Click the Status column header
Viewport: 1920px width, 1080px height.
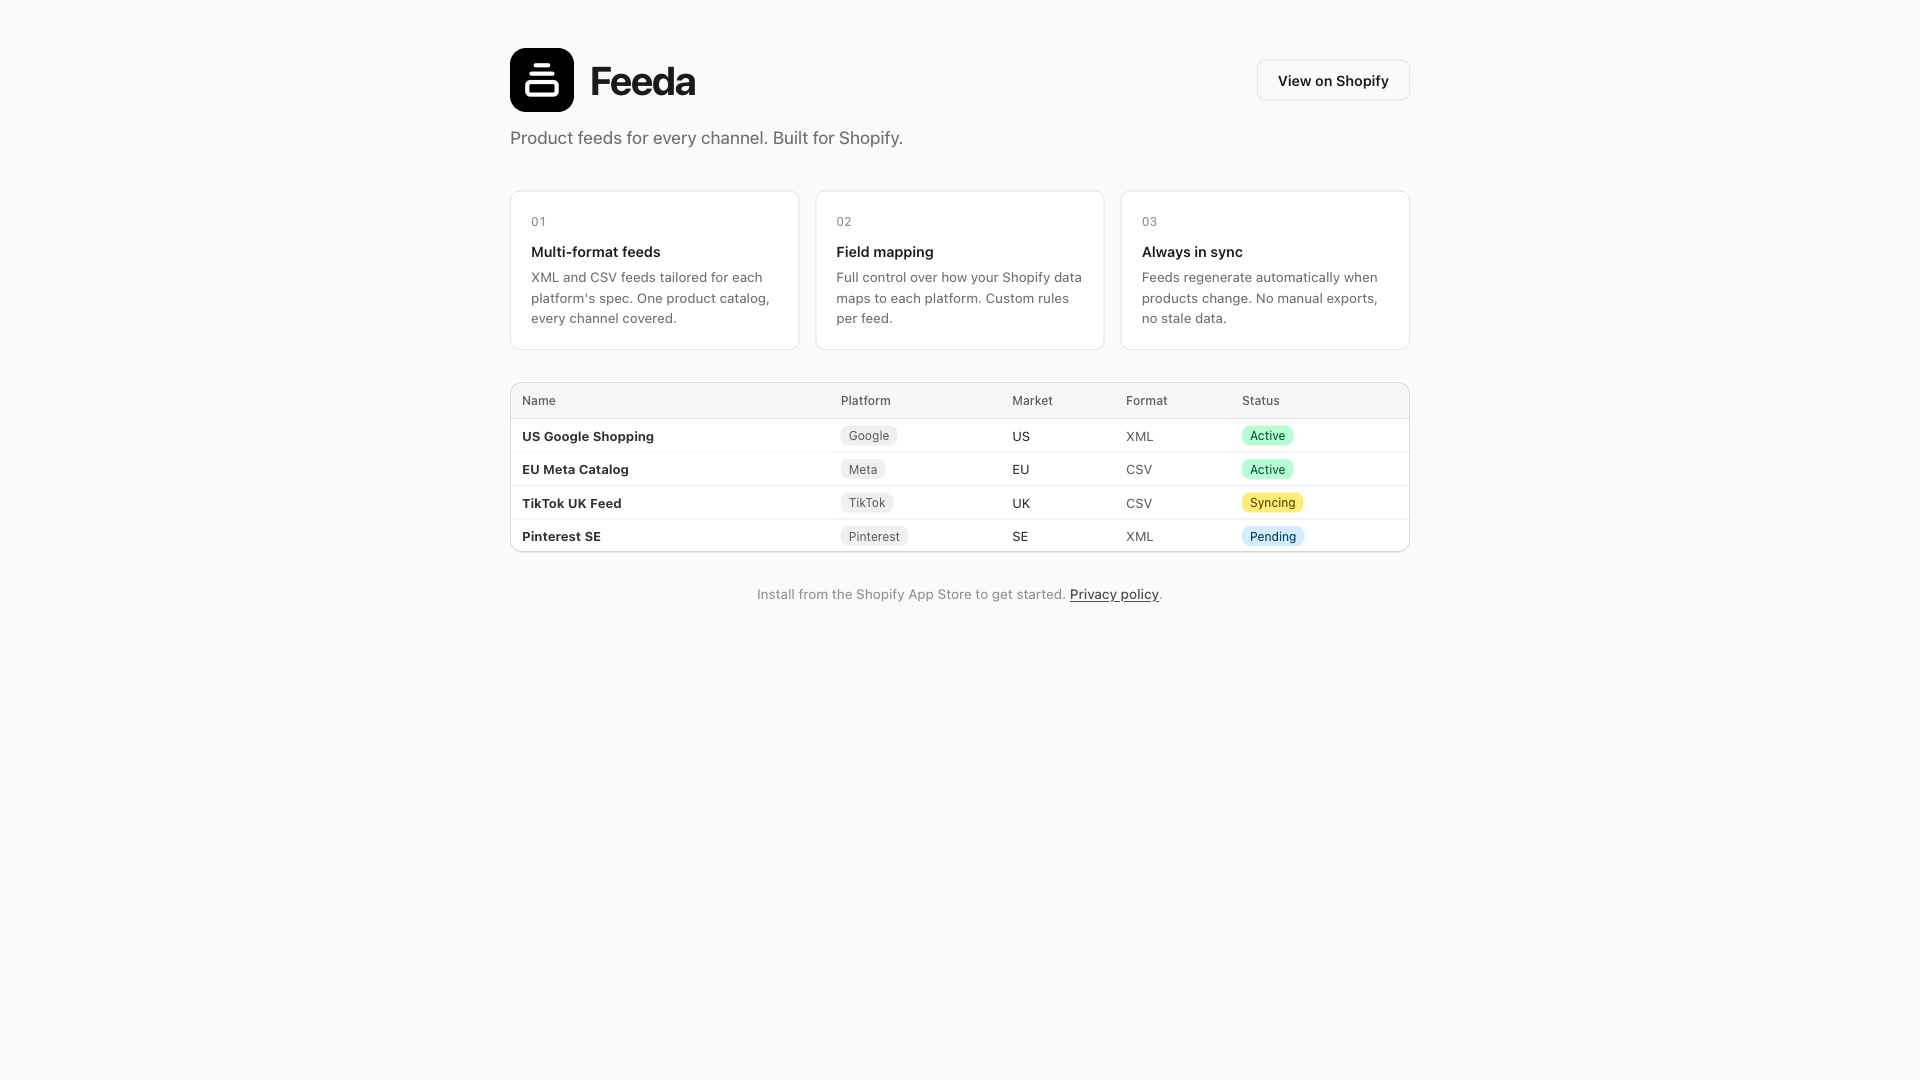pyautogui.click(x=1260, y=401)
